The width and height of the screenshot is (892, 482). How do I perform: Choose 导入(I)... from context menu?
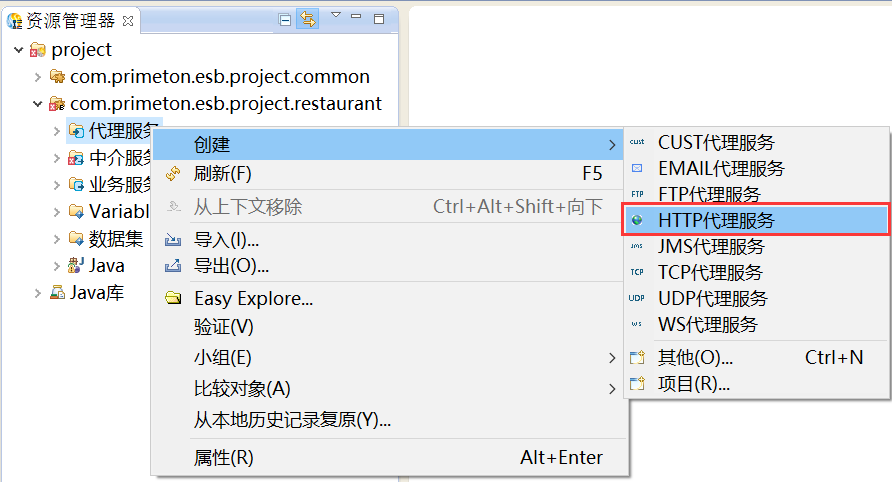(389, 240)
